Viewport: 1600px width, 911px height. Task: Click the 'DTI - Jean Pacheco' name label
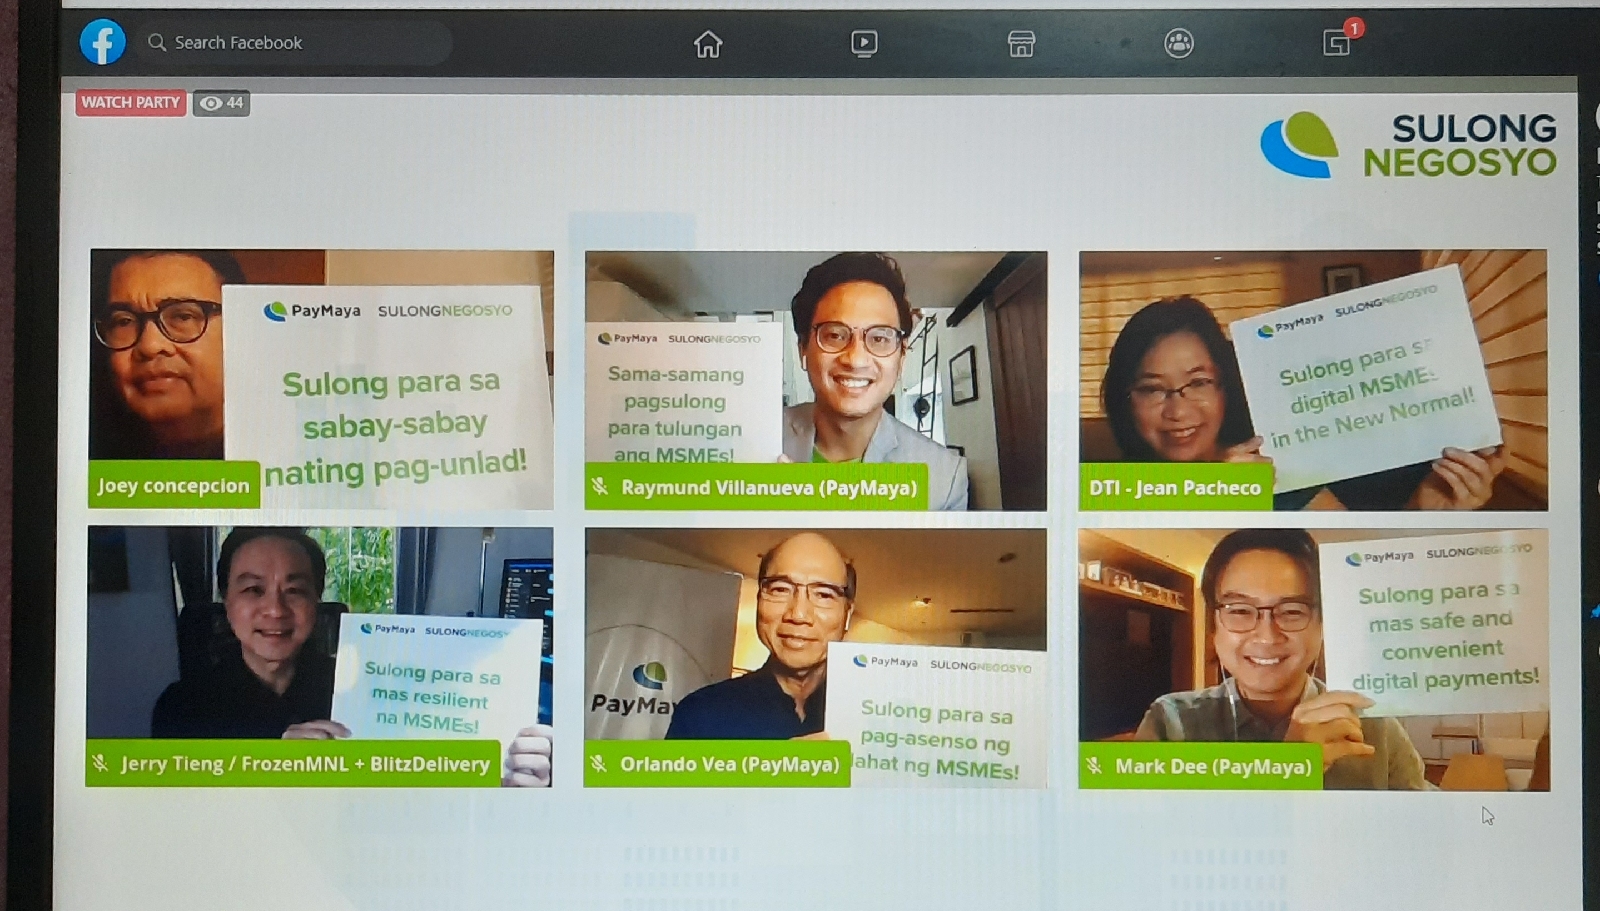point(1175,488)
